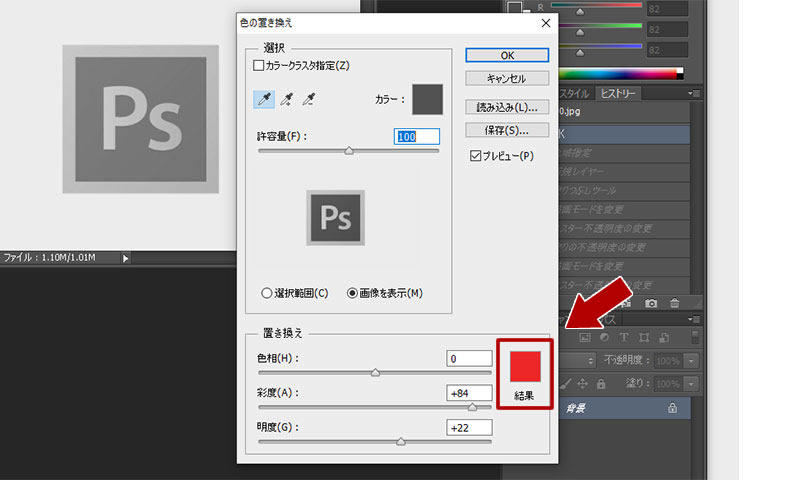Click the ファイル：1.10M/1.01M status text

(x=49, y=258)
